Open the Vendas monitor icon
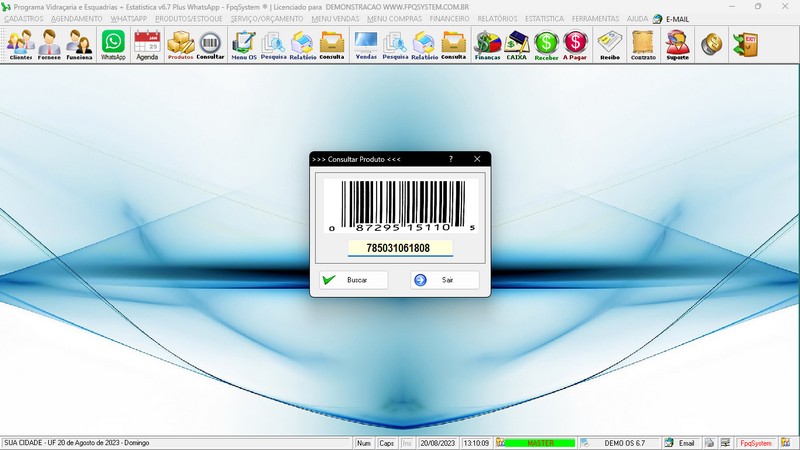The width and height of the screenshot is (800, 450). (366, 45)
